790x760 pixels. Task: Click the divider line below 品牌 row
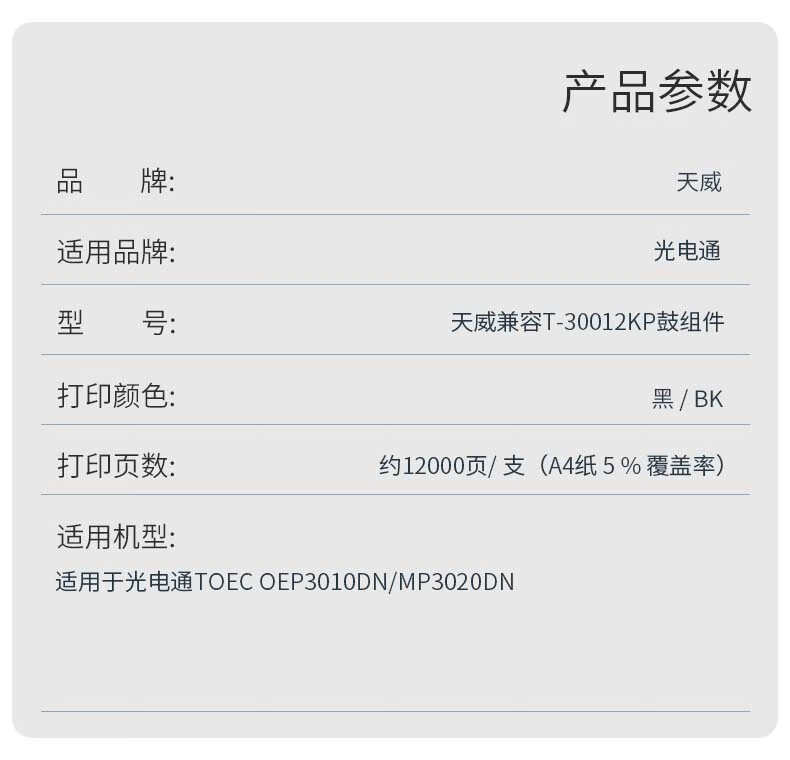pyautogui.click(x=395, y=215)
